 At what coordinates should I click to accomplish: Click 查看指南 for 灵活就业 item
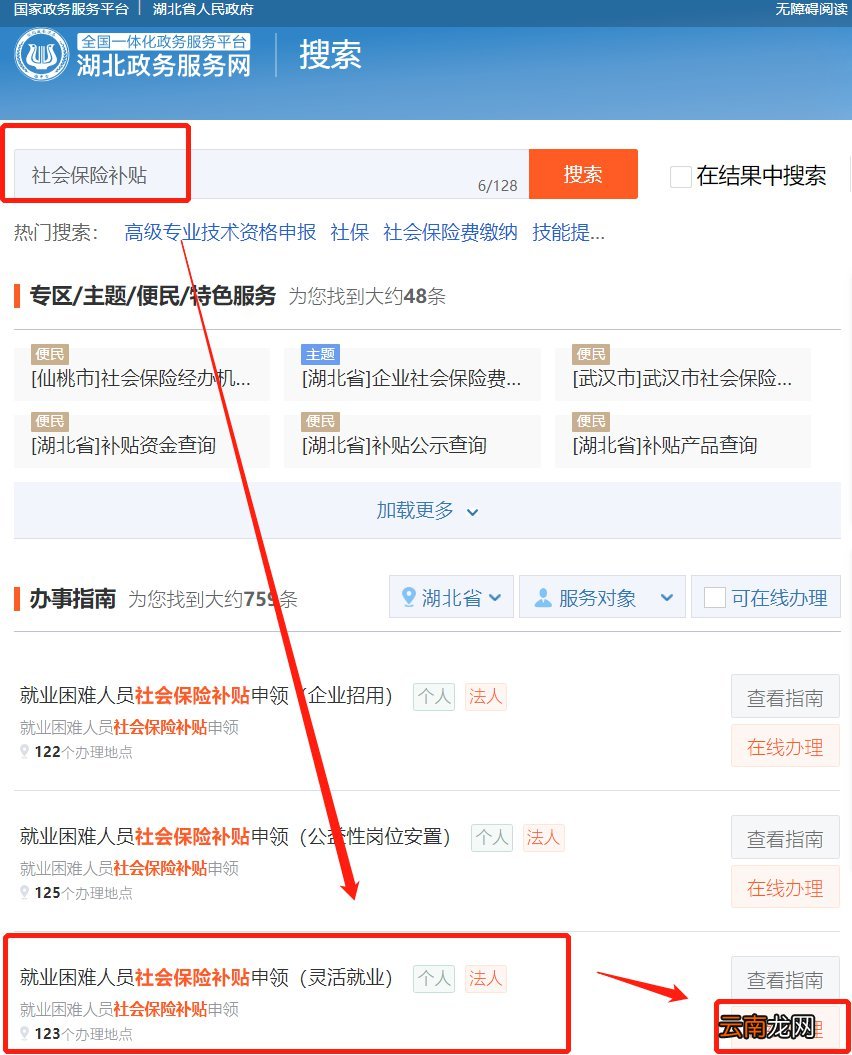[785, 980]
